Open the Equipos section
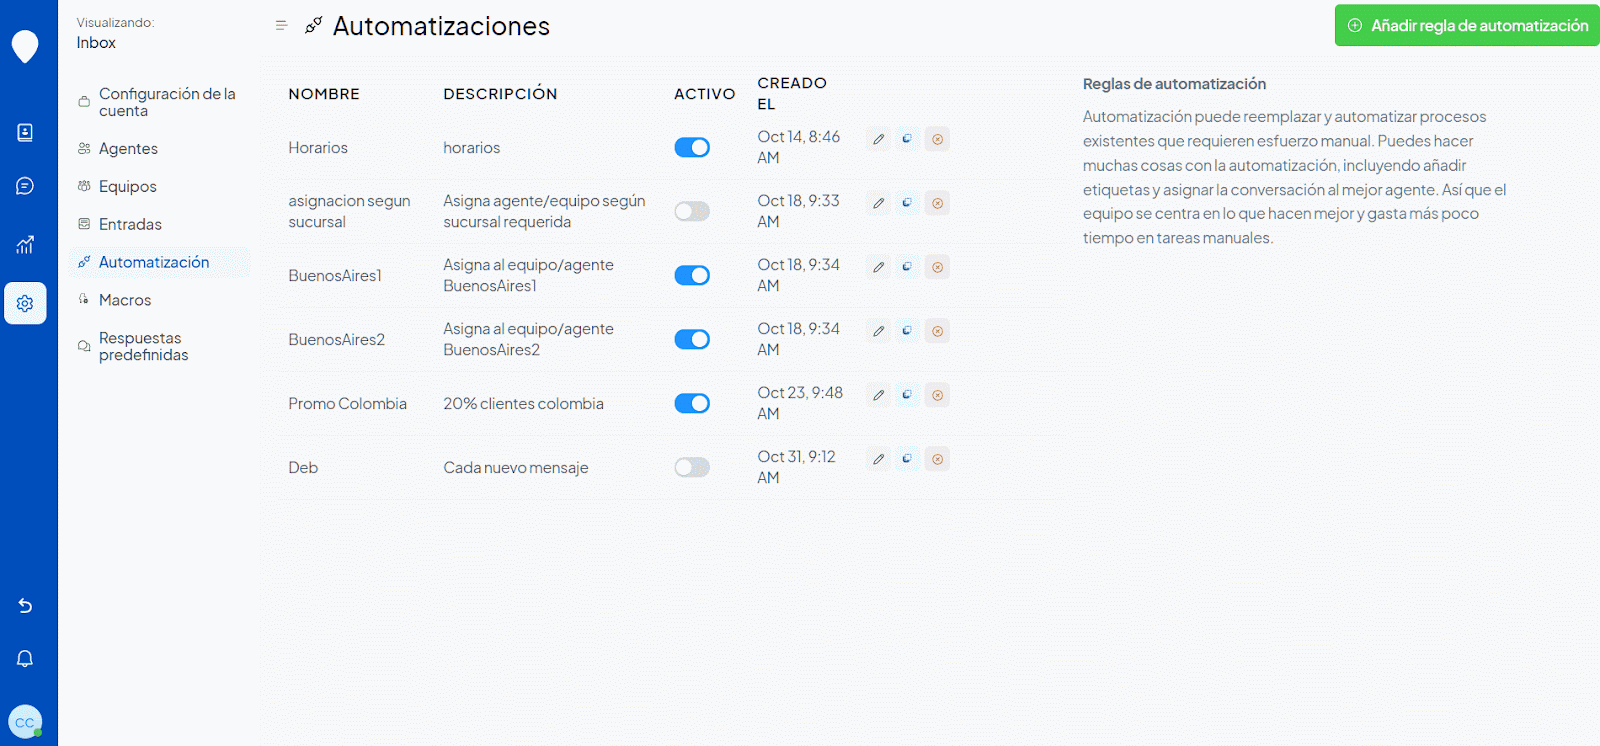 click(159, 186)
